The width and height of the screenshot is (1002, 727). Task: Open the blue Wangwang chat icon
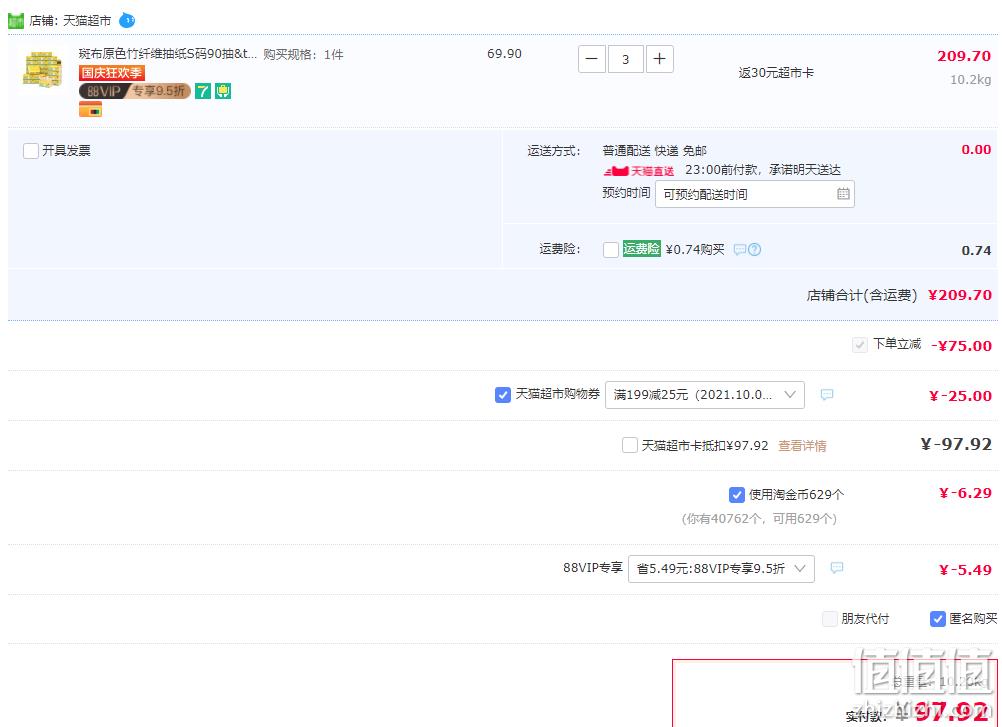[127, 20]
